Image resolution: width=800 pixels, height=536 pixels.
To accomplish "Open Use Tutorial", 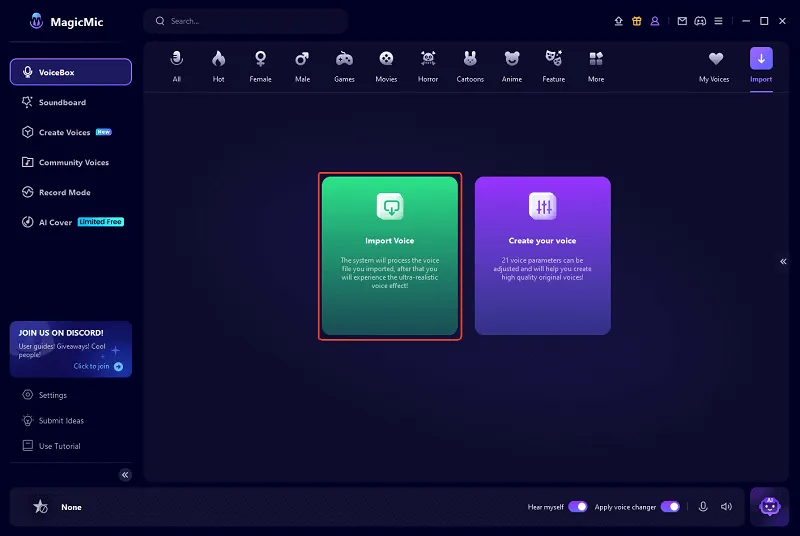I will click(52, 446).
